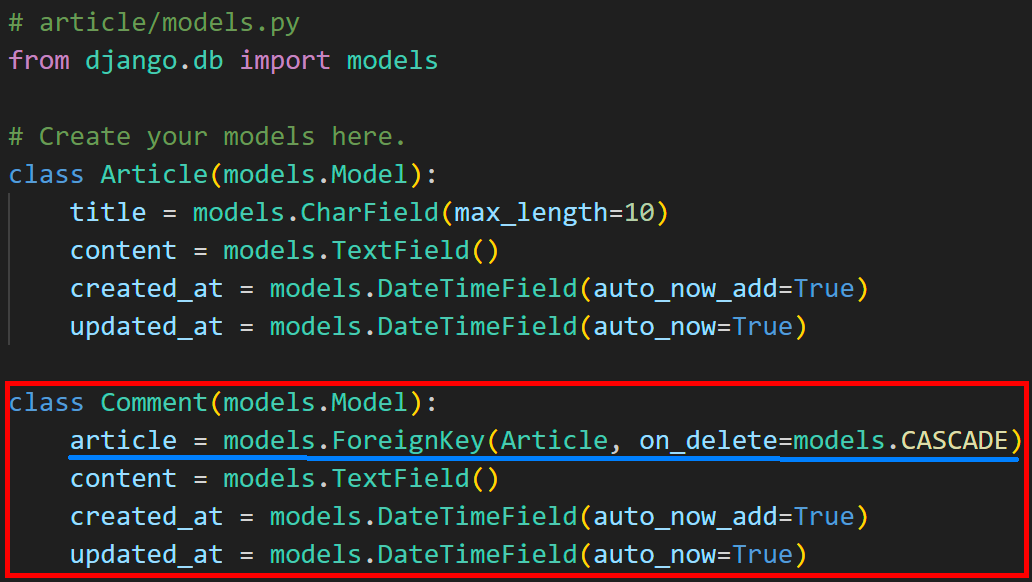Click 'auto_now' in Comment's updated_at line
The width and height of the screenshot is (1032, 582).
pyautogui.click(x=654, y=555)
